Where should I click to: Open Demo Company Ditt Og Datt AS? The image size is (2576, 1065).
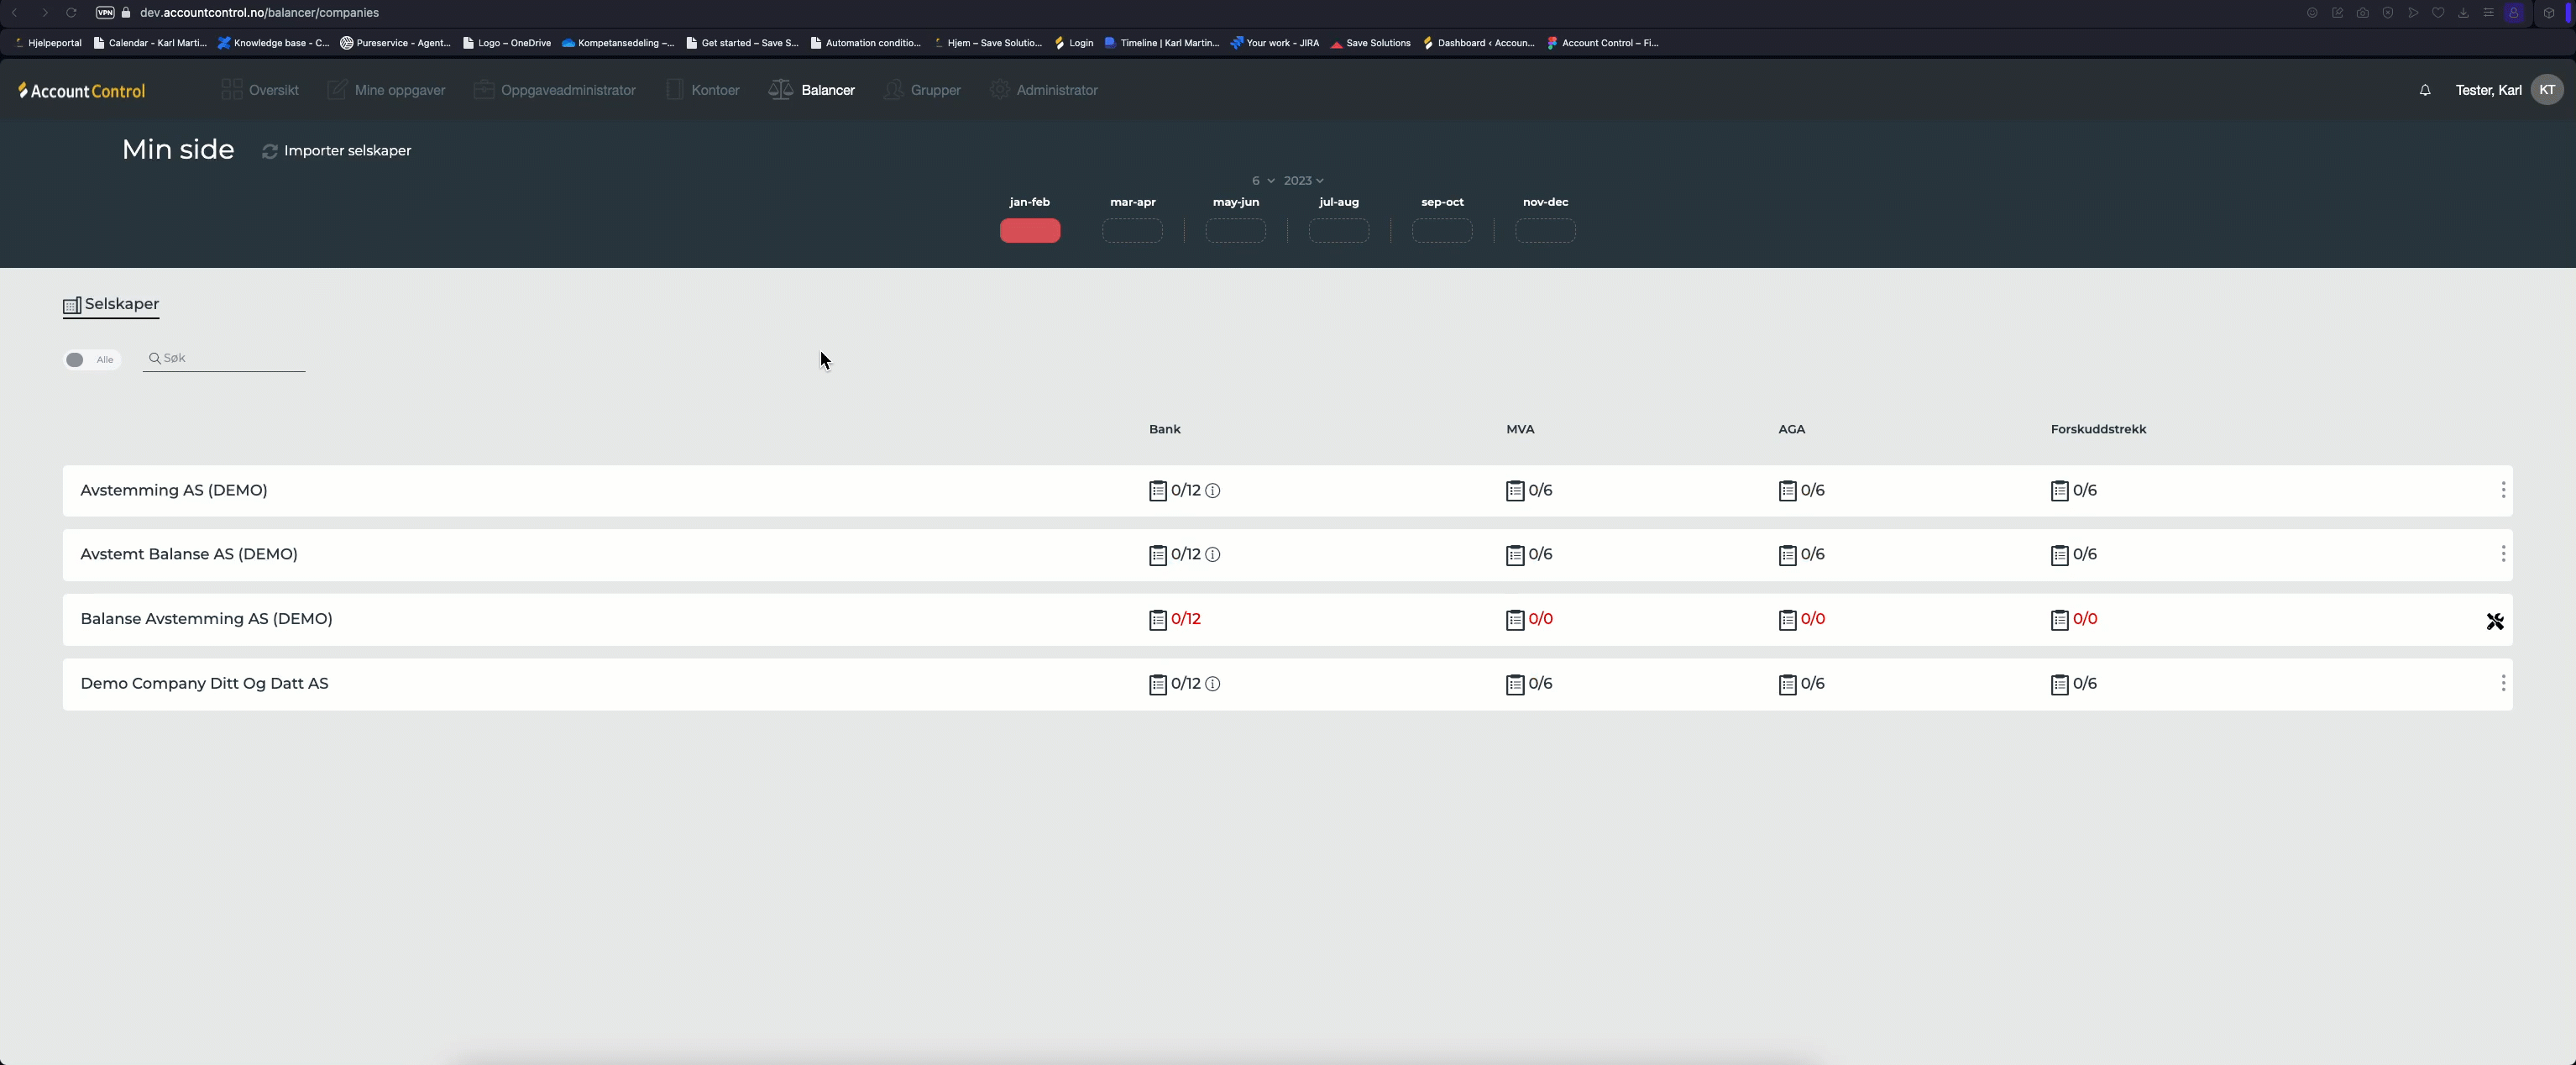204,684
